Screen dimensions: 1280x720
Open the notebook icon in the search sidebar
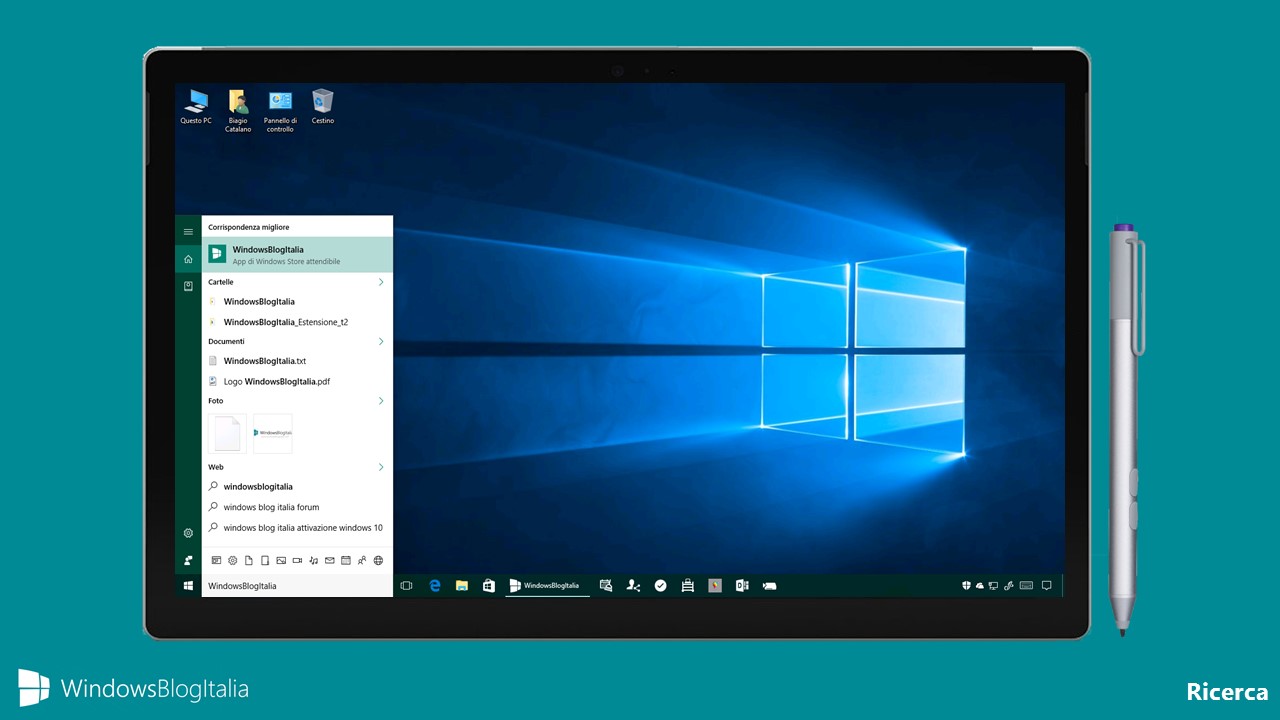click(x=188, y=286)
